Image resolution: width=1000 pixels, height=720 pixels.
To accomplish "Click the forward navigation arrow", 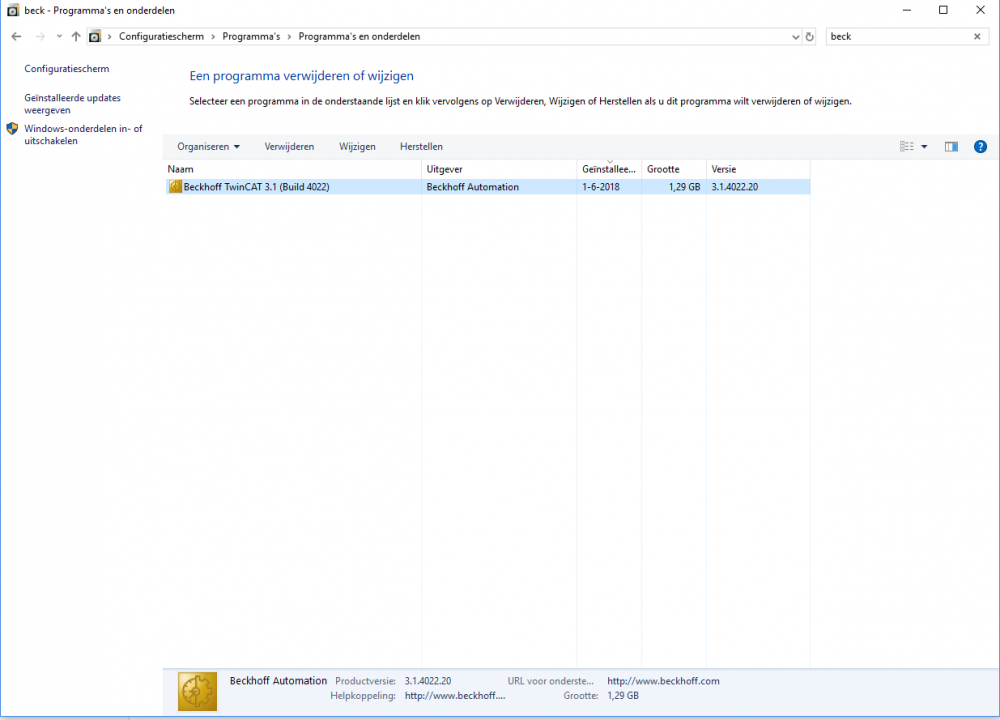I will pyautogui.click(x=40, y=36).
